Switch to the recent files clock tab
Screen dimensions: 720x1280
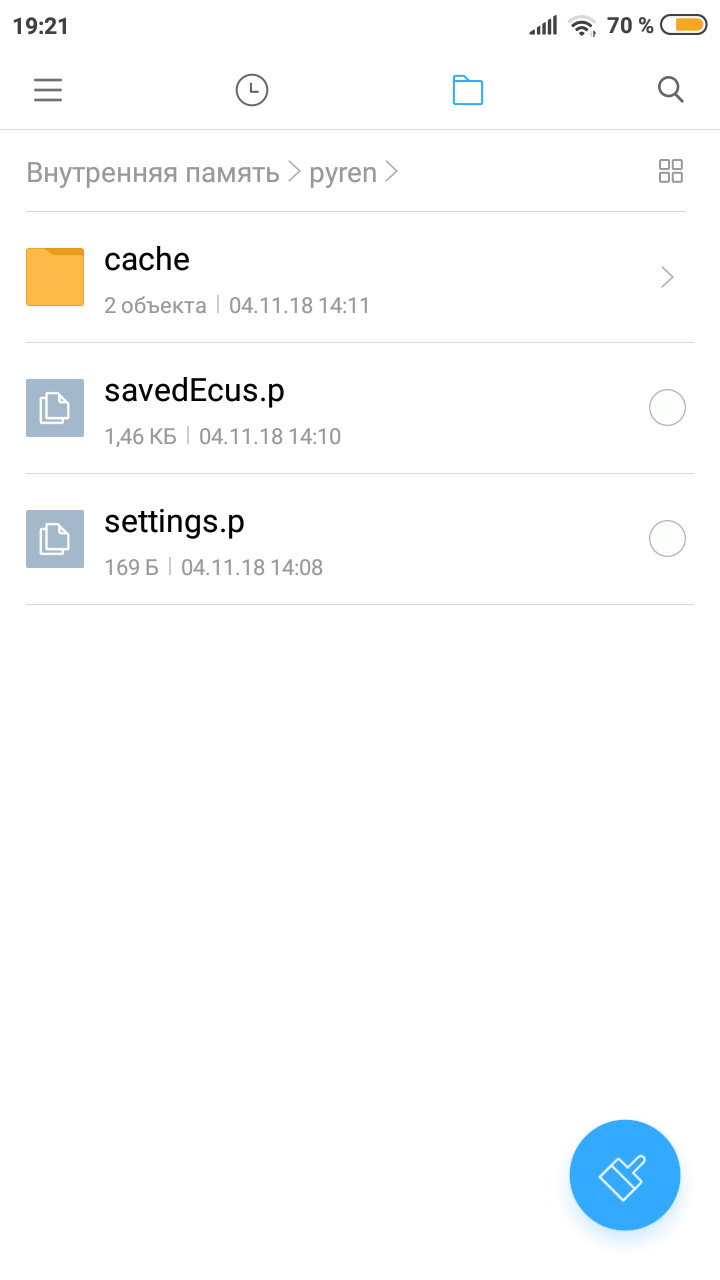[x=252, y=90]
